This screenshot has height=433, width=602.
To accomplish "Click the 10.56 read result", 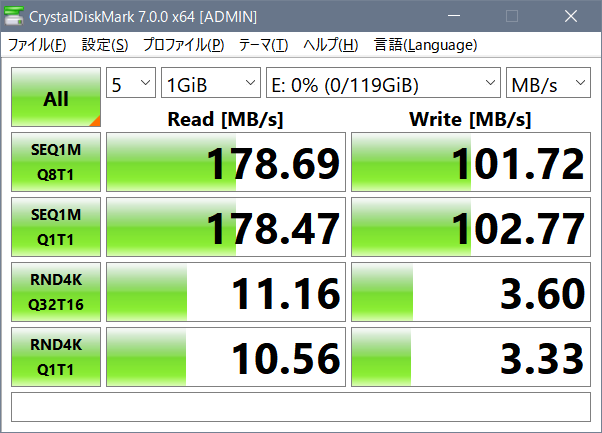I will pyautogui.click(x=226, y=357).
